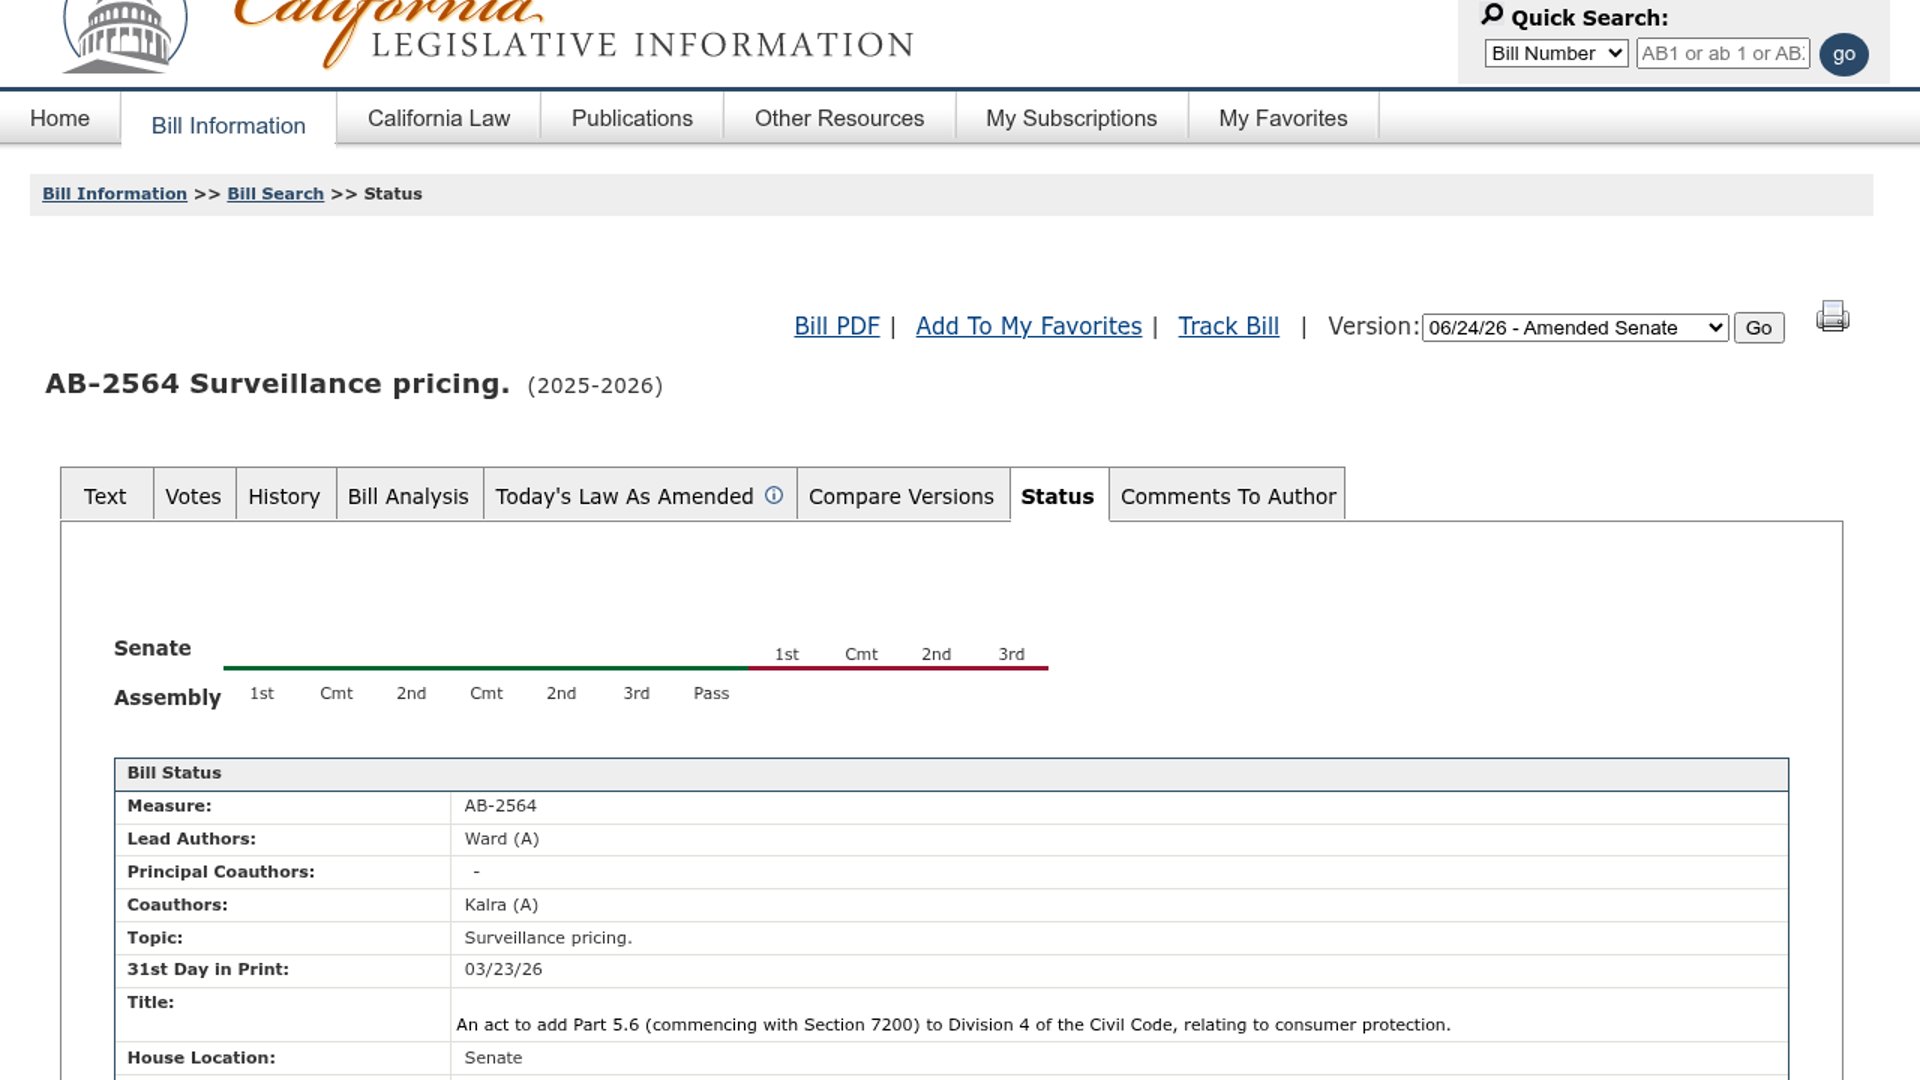Switch to the Text tab
This screenshot has width=1920, height=1080.
(105, 496)
